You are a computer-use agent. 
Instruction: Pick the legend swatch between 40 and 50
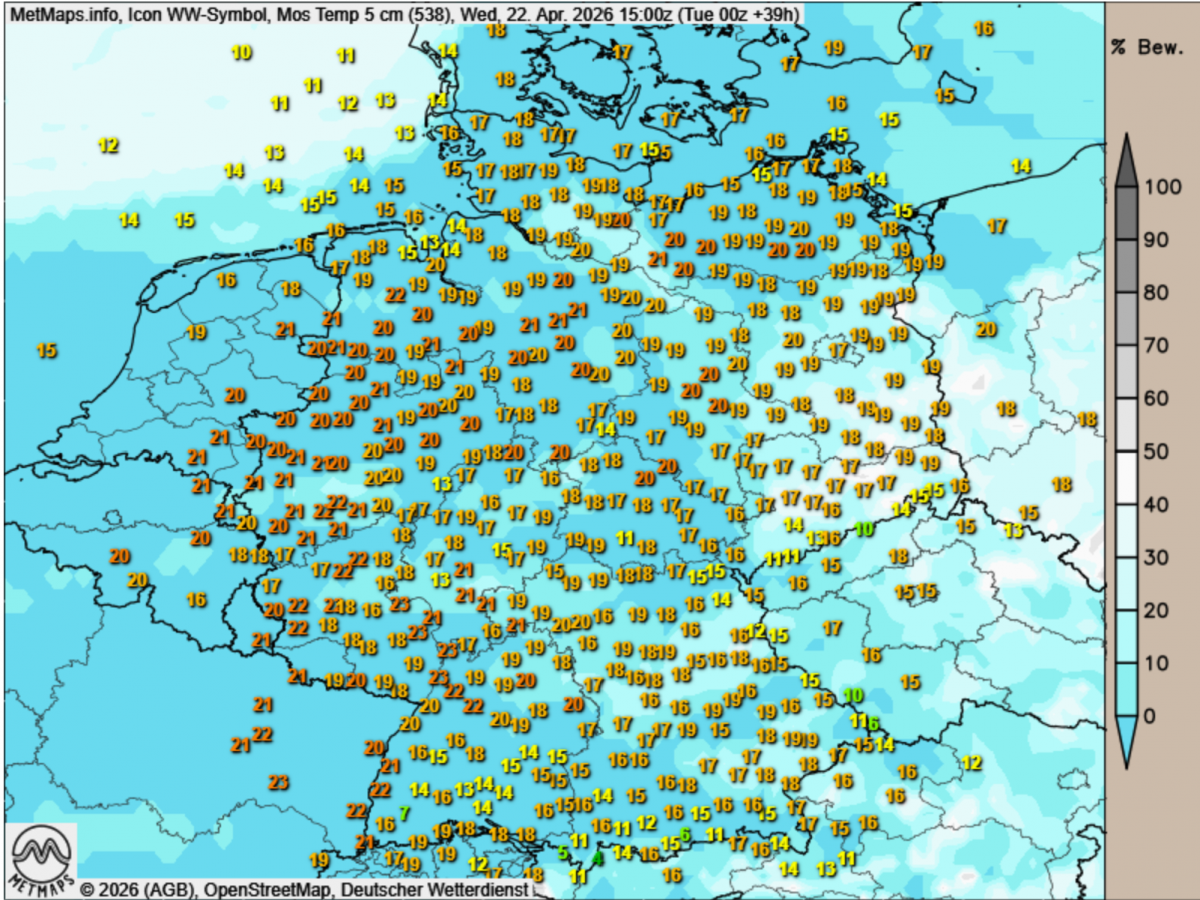point(1126,478)
